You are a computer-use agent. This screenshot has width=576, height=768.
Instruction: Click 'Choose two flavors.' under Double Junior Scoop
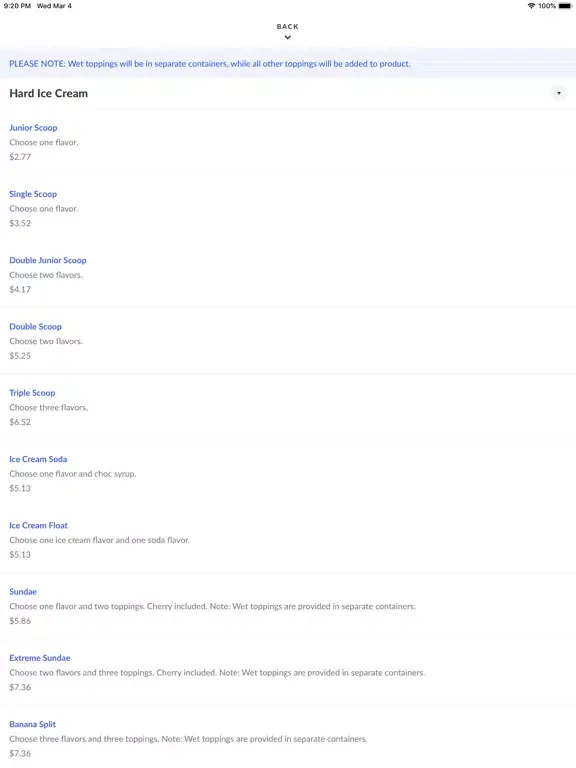tap(46, 275)
